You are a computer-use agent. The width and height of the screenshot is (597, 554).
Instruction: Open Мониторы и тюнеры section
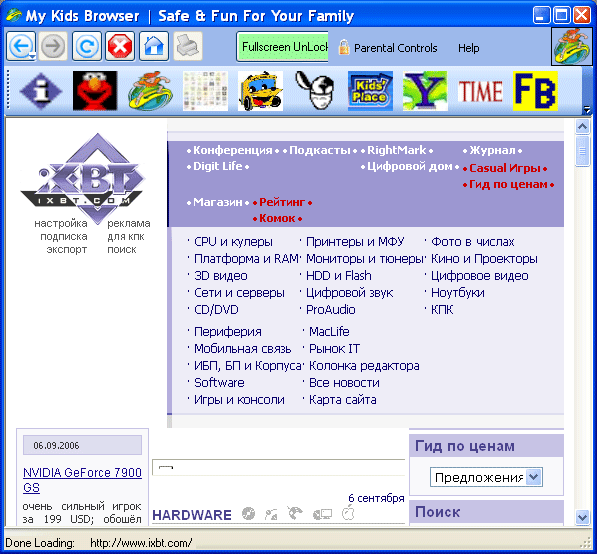point(364,259)
